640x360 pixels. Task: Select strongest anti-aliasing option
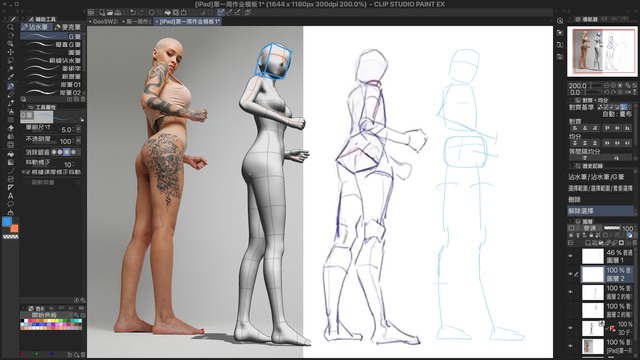[73, 152]
